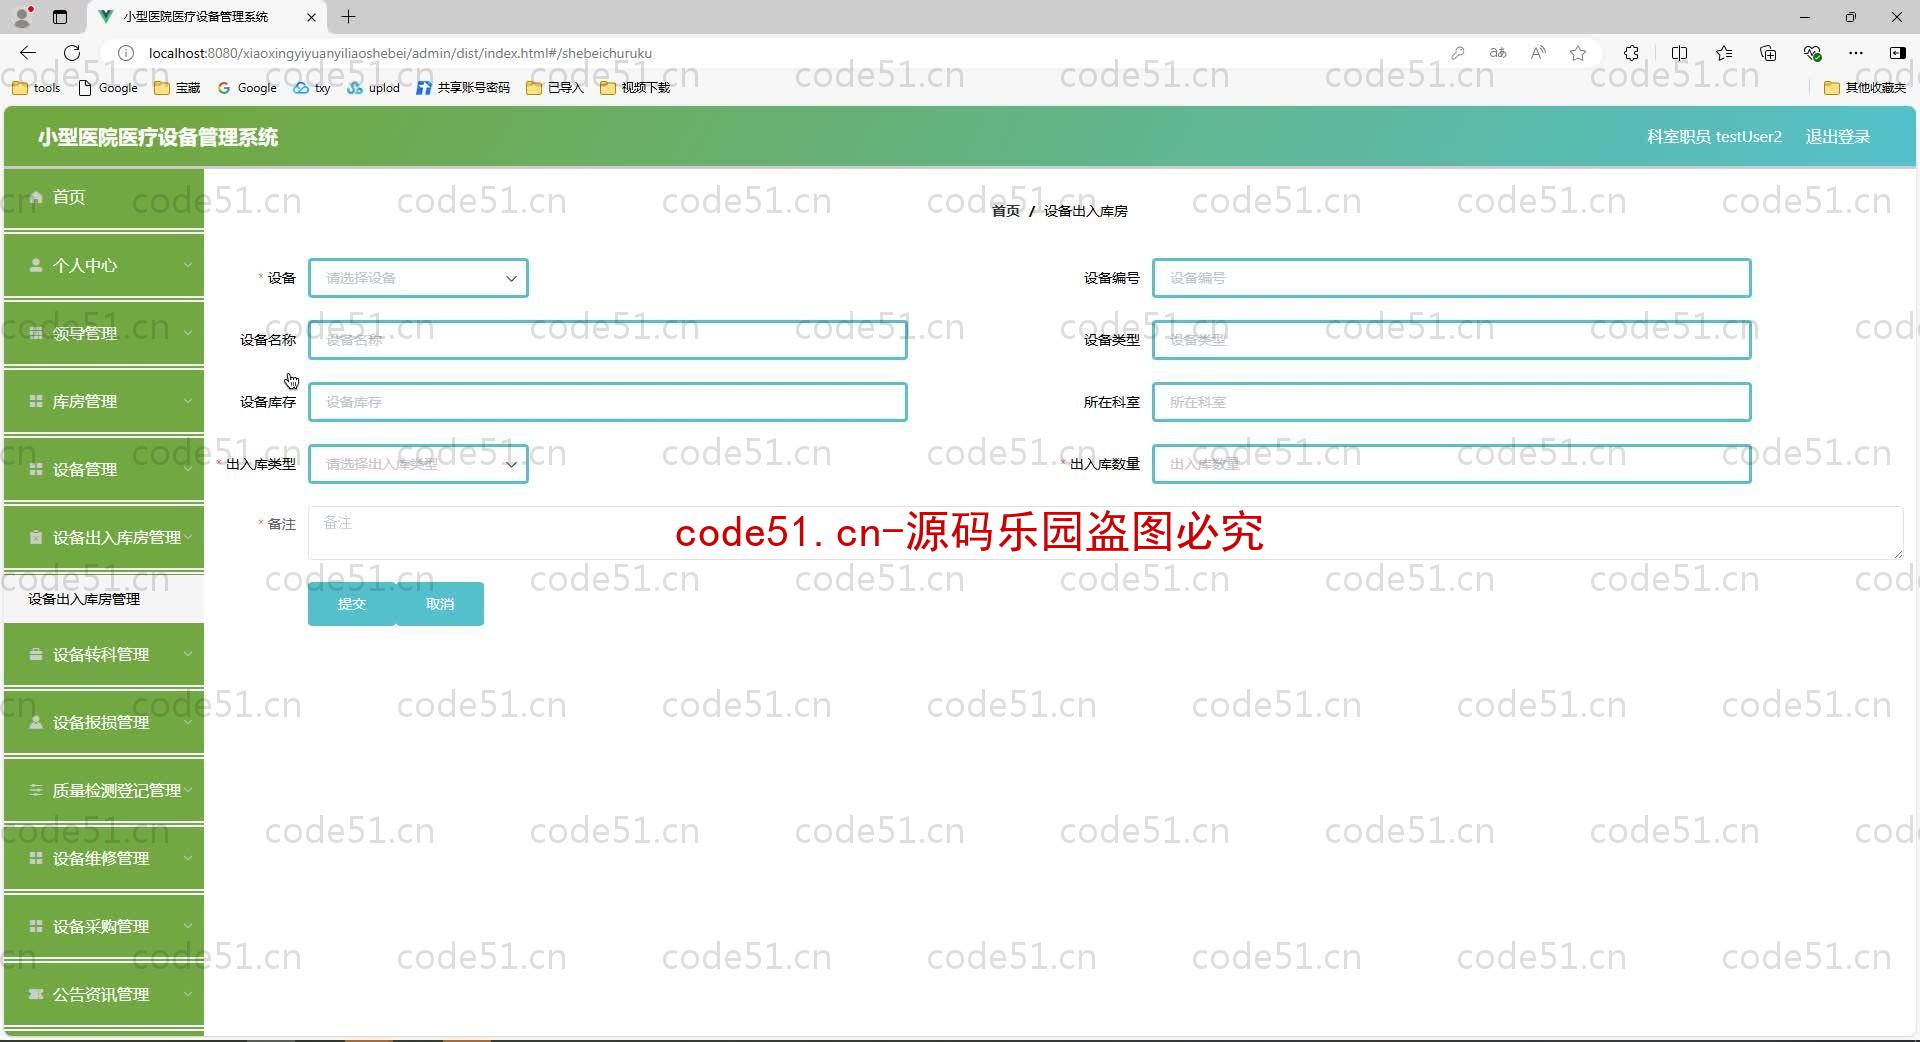The height and width of the screenshot is (1042, 1920).
Task: Click the translate icon in address bar
Action: pyautogui.click(x=1498, y=53)
